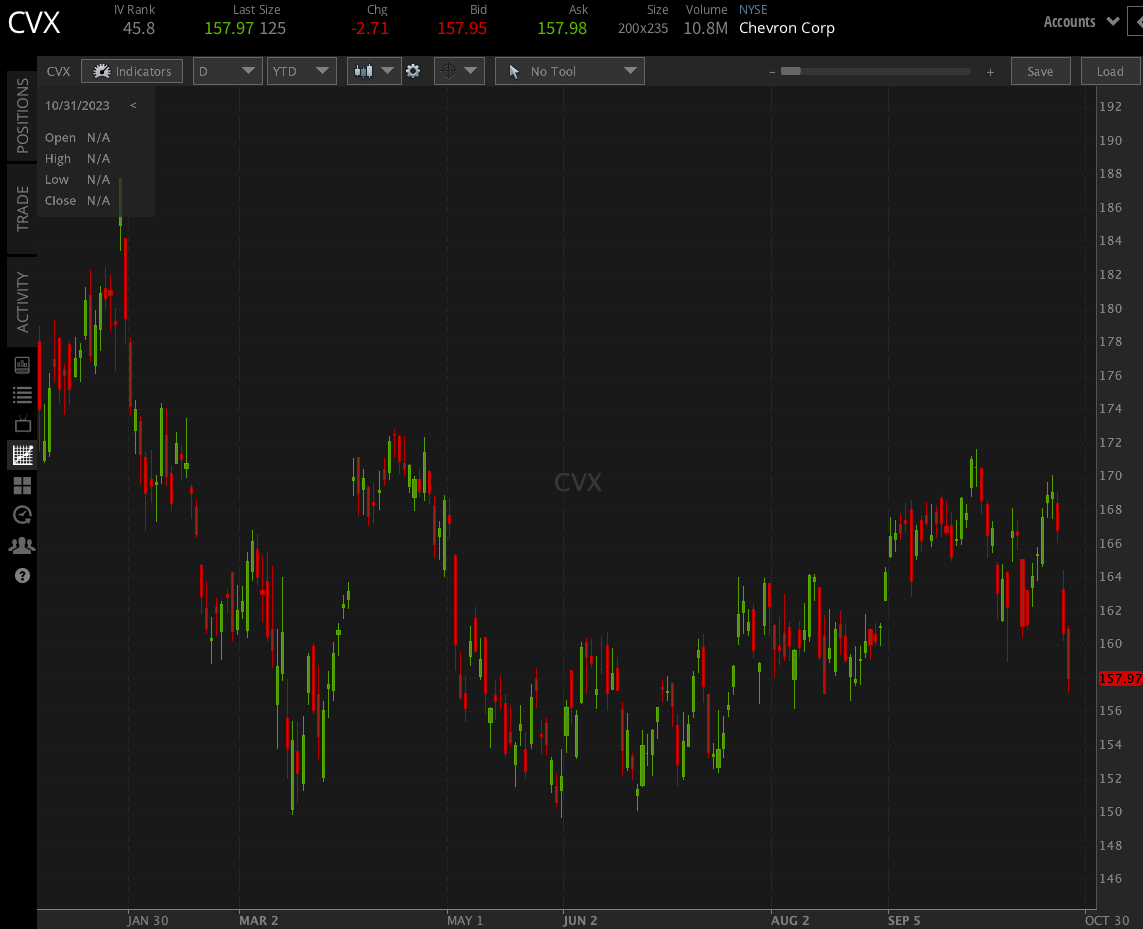Open the YTD range dropdown
This screenshot has width=1143, height=929.
coord(301,71)
